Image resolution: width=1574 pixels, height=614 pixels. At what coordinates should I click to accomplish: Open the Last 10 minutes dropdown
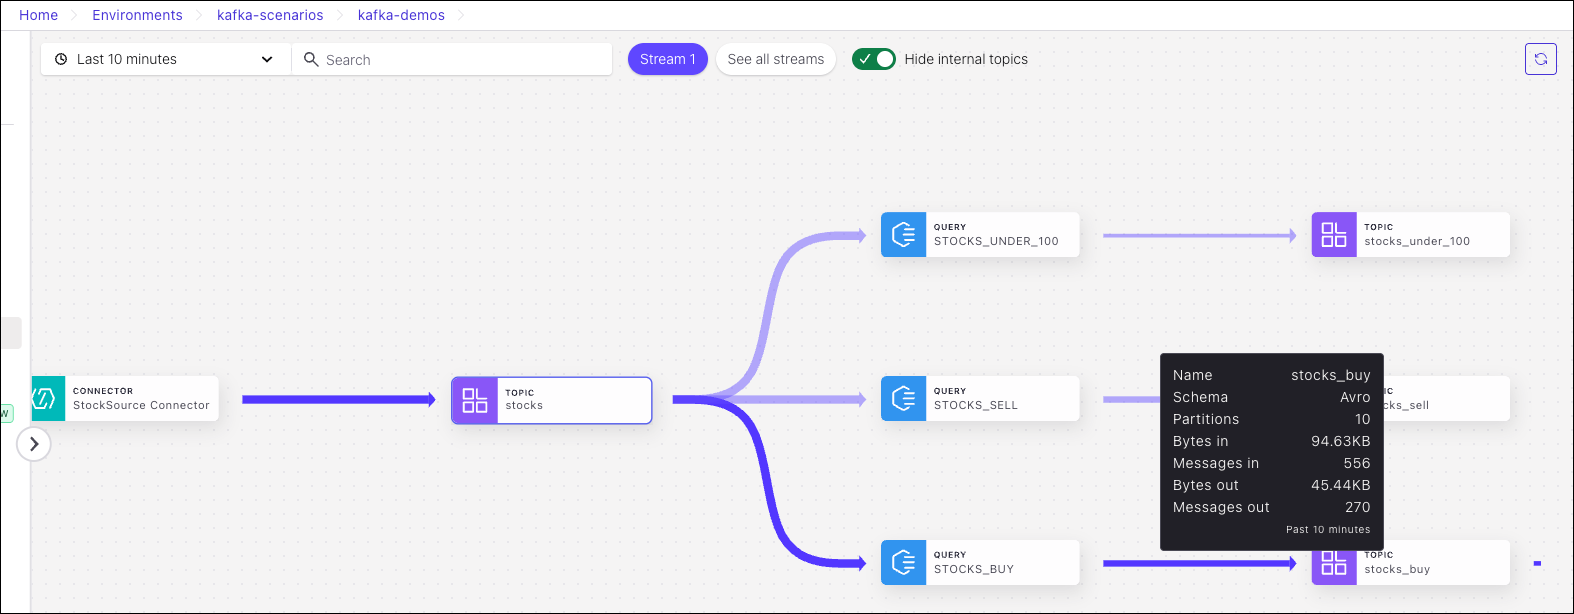point(165,59)
